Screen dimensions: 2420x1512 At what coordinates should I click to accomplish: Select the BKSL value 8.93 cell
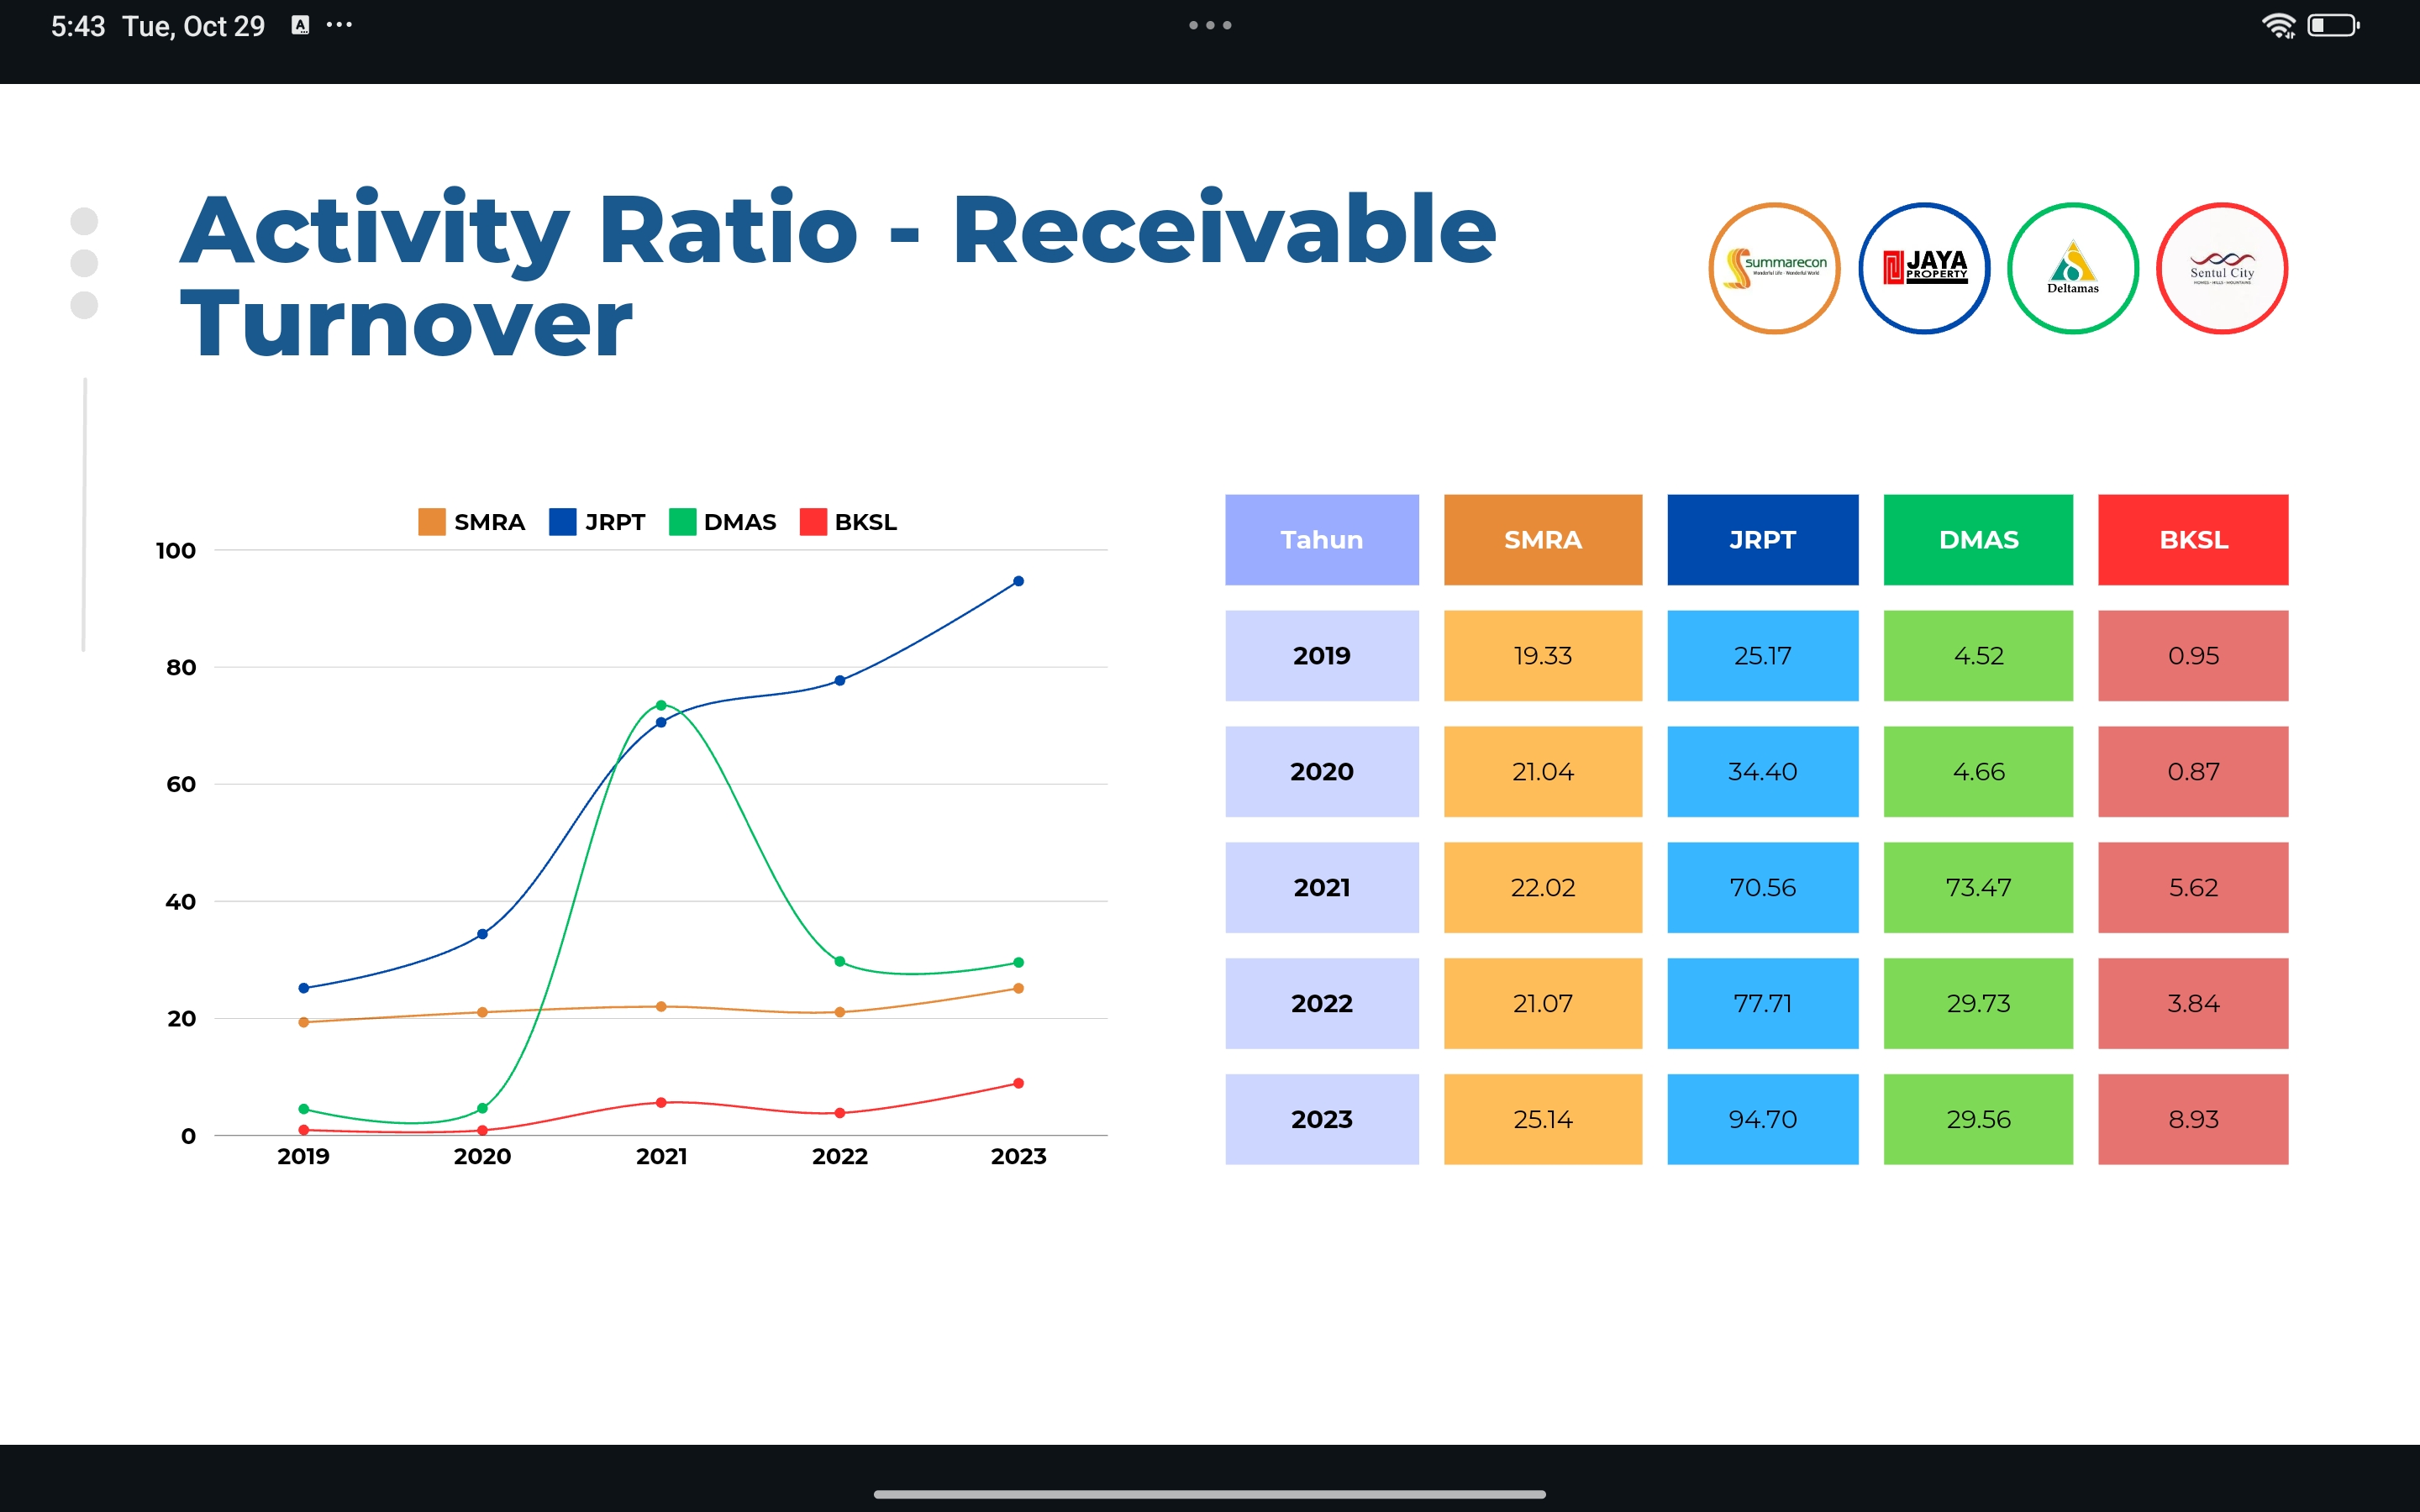pyautogui.click(x=2193, y=1120)
